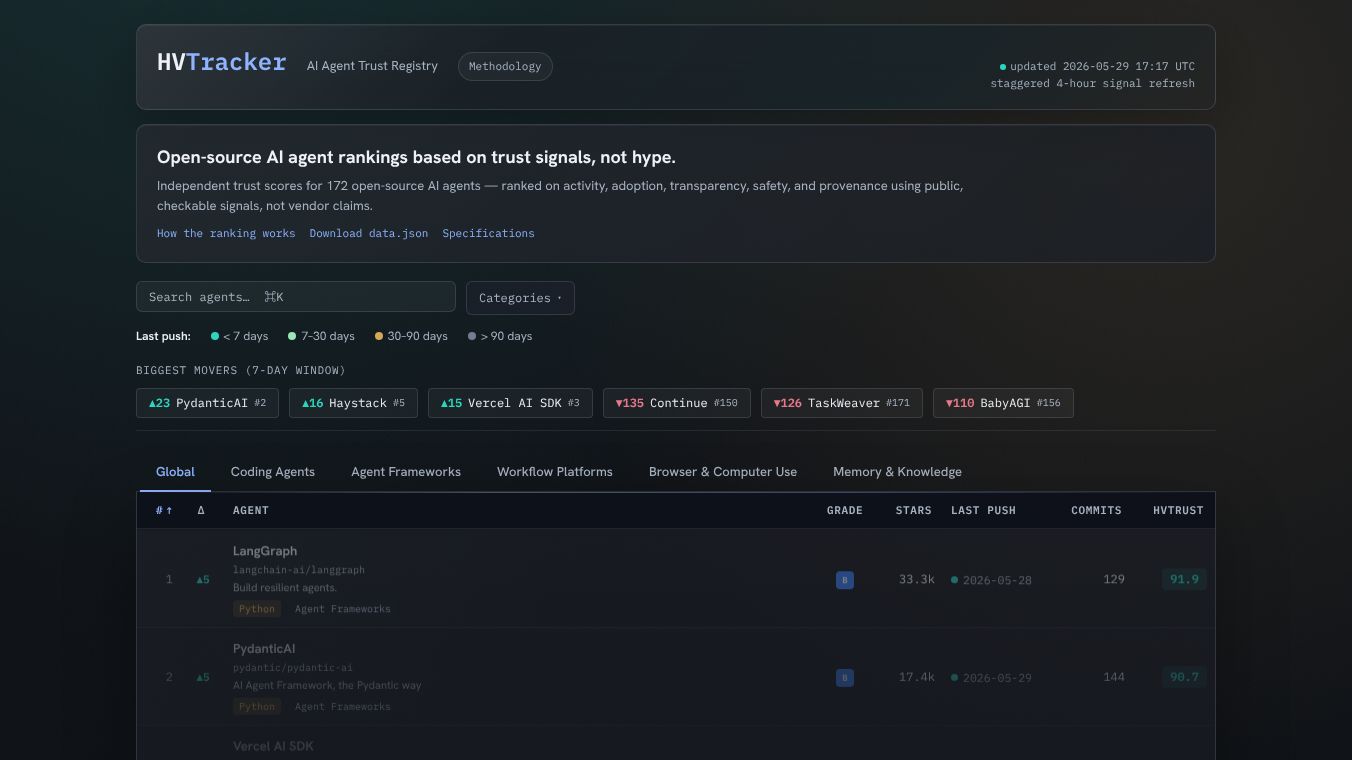Screen dimensions: 1352x760
Task: Click the '7-30 days' legend item
Action: (321, 336)
